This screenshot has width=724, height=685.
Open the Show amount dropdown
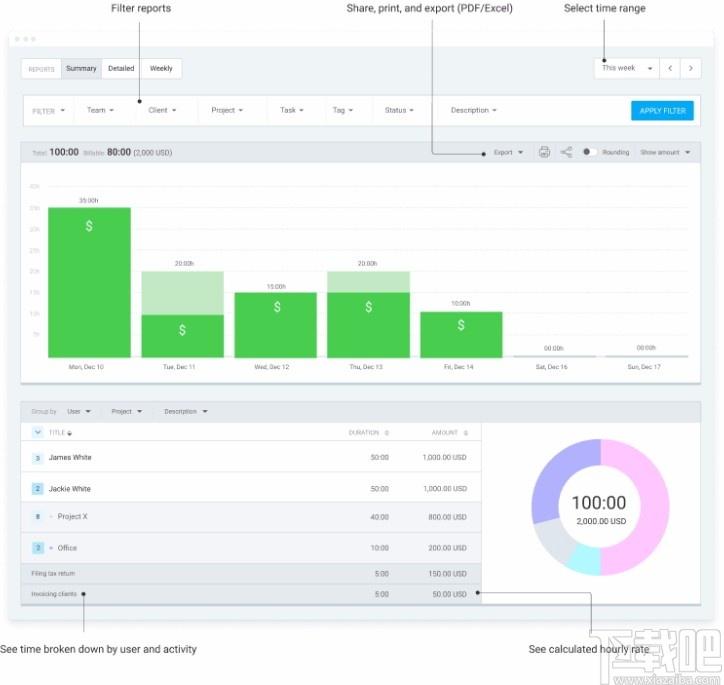(665, 152)
